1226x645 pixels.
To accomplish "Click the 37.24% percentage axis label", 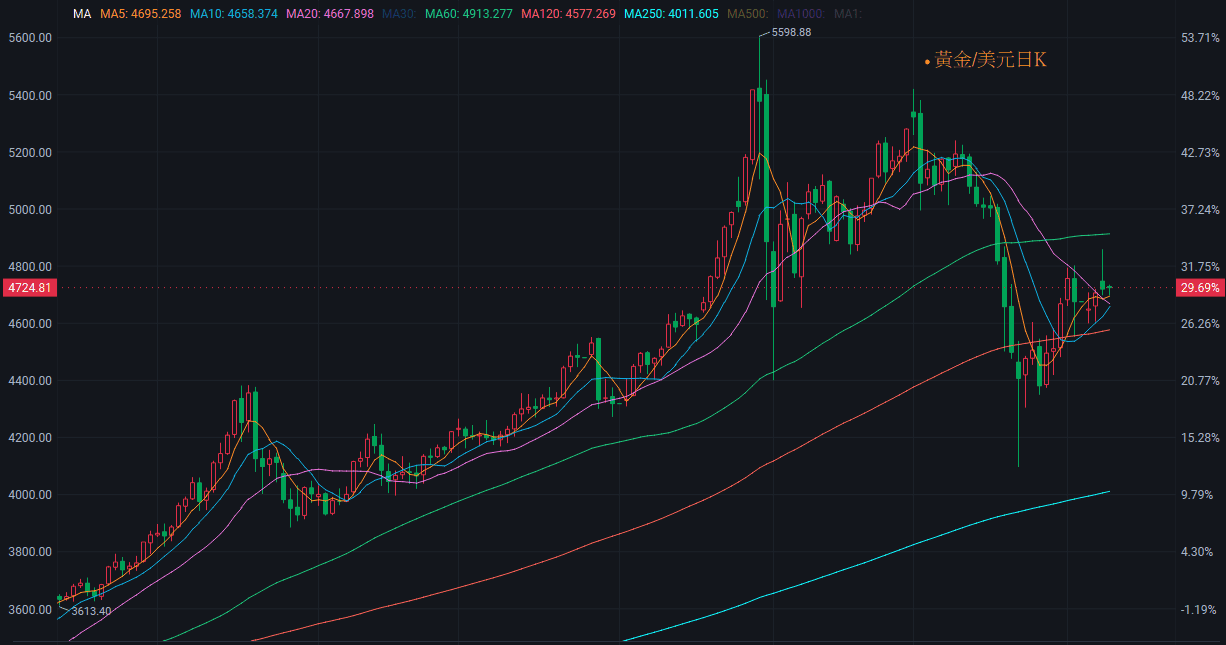I will pyautogui.click(x=1201, y=210).
